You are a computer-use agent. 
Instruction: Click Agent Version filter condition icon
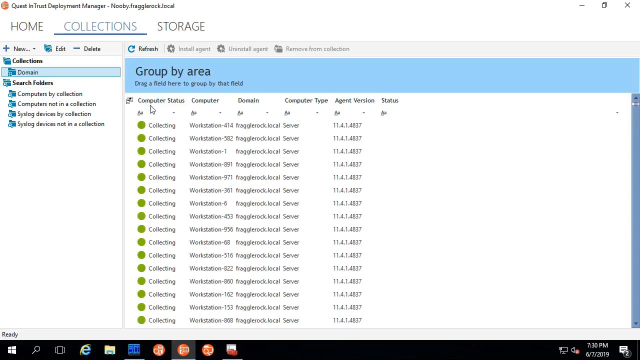tap(337, 113)
